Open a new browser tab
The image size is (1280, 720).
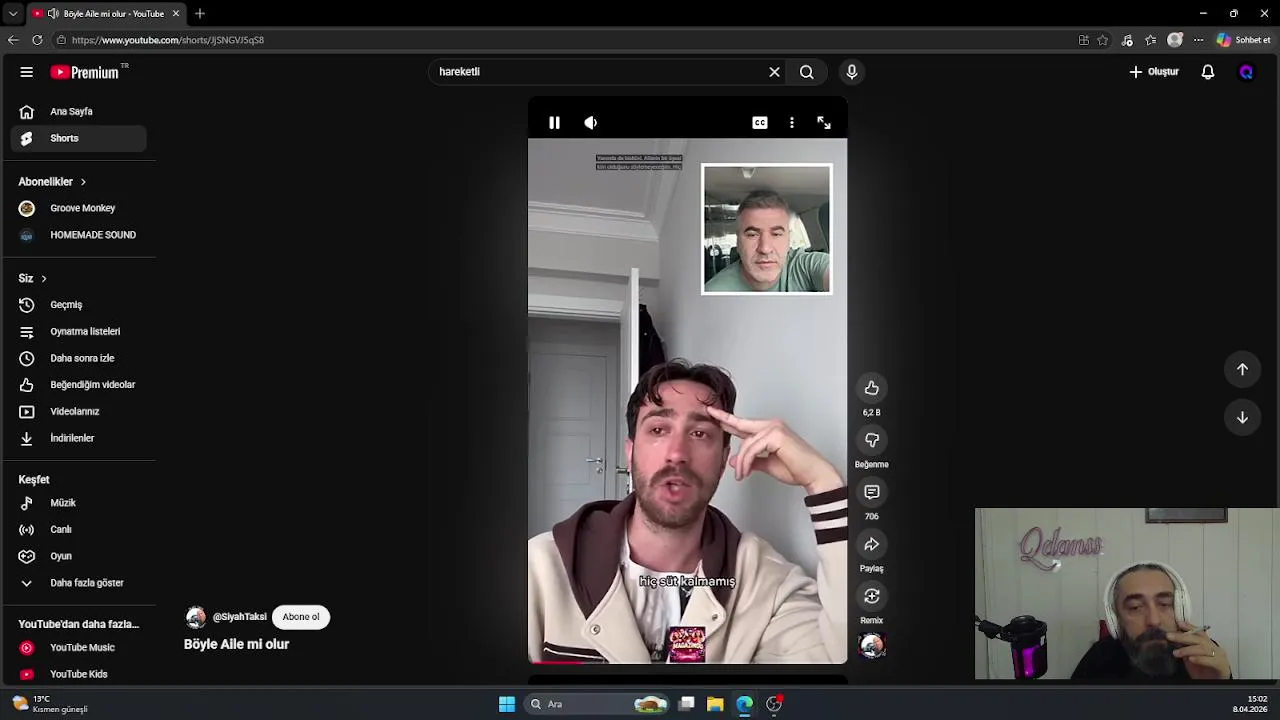point(200,14)
